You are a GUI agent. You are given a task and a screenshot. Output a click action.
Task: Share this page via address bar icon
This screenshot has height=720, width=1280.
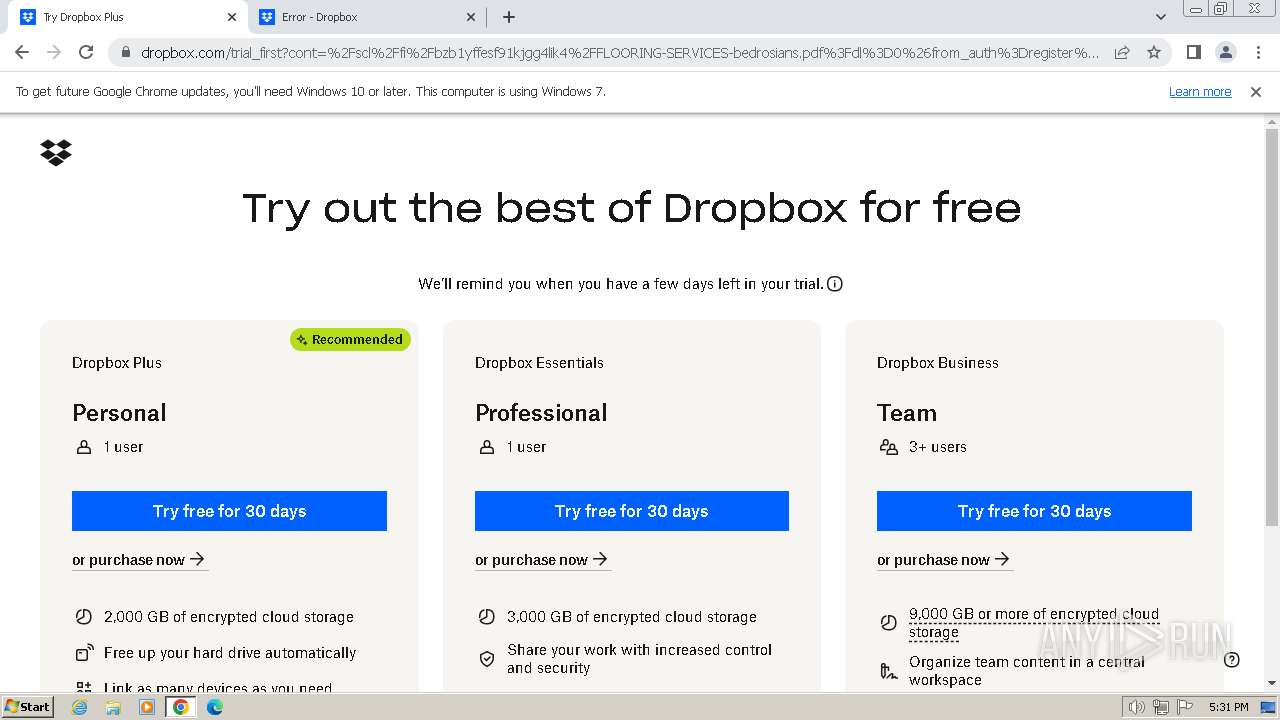coord(1122,52)
